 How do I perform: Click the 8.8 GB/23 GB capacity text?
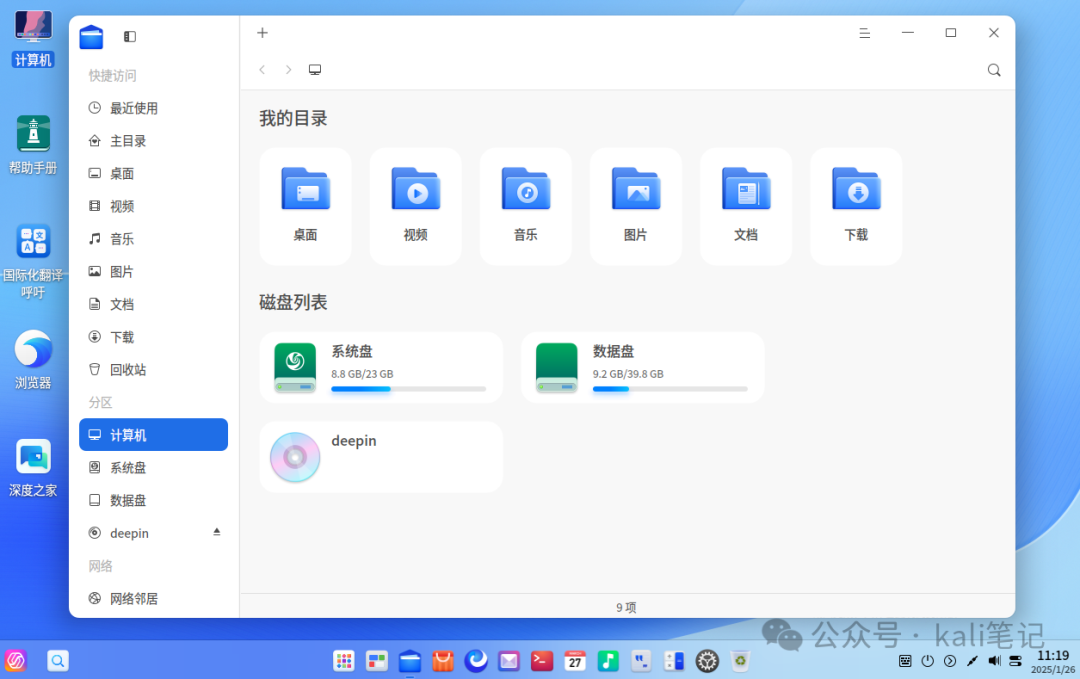click(x=362, y=374)
